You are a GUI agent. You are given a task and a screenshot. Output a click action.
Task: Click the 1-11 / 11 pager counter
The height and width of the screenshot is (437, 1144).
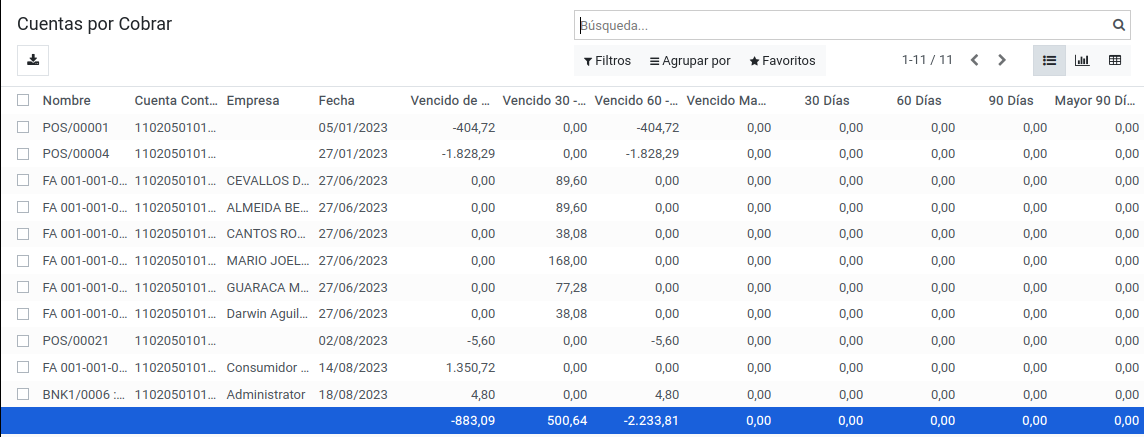point(927,61)
